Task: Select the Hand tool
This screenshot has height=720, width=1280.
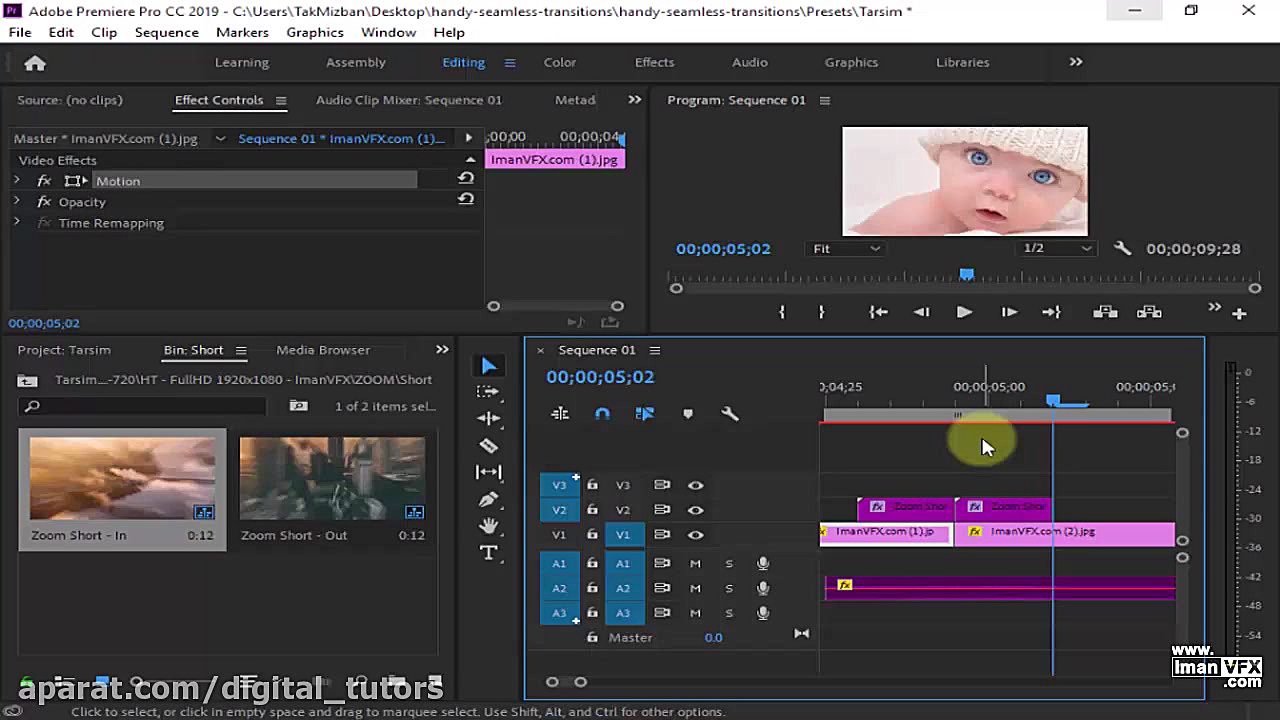Action: 489,525
